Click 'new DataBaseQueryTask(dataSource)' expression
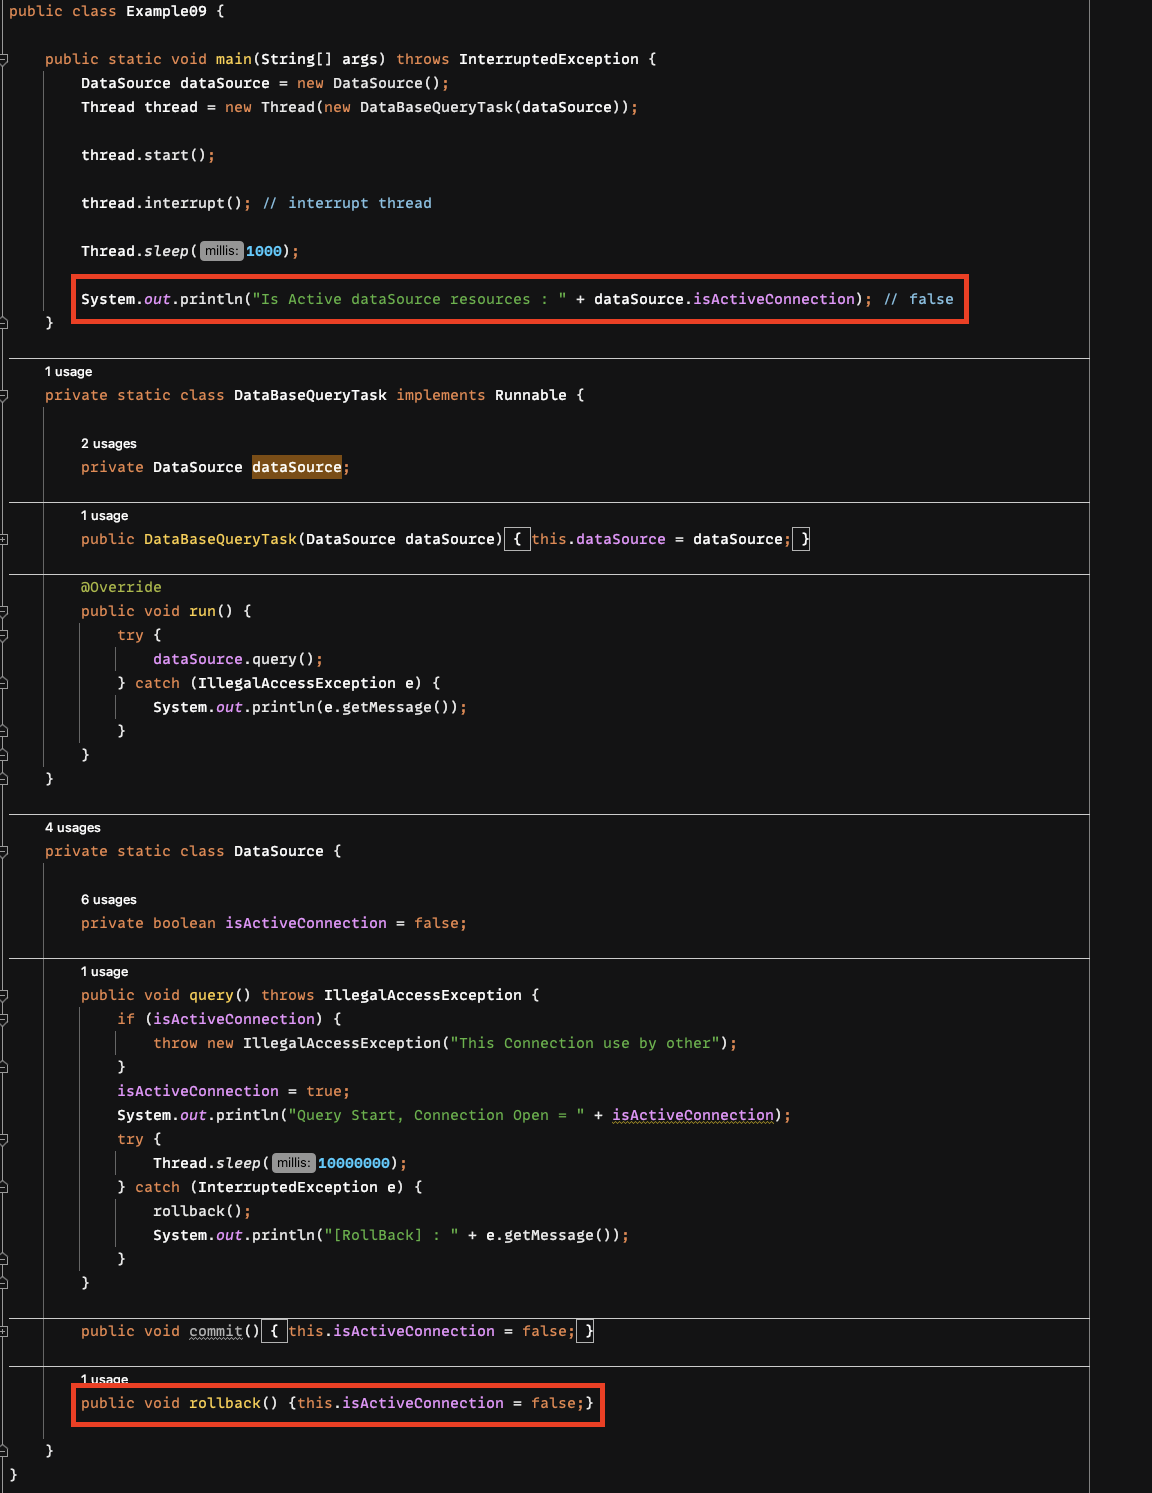This screenshot has height=1493, width=1152. (473, 107)
